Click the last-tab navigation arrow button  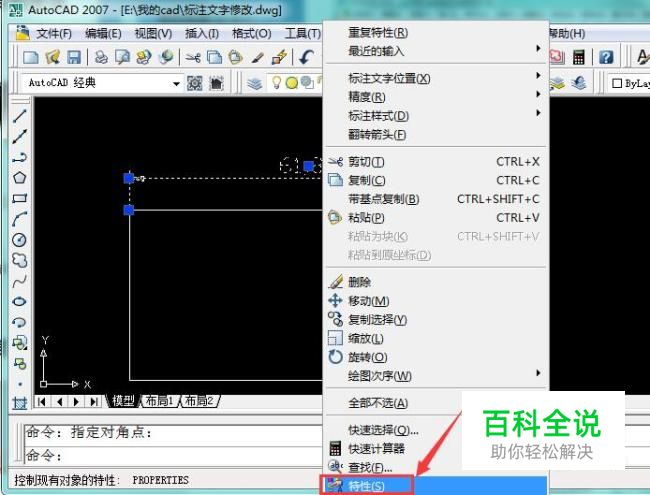94,401
